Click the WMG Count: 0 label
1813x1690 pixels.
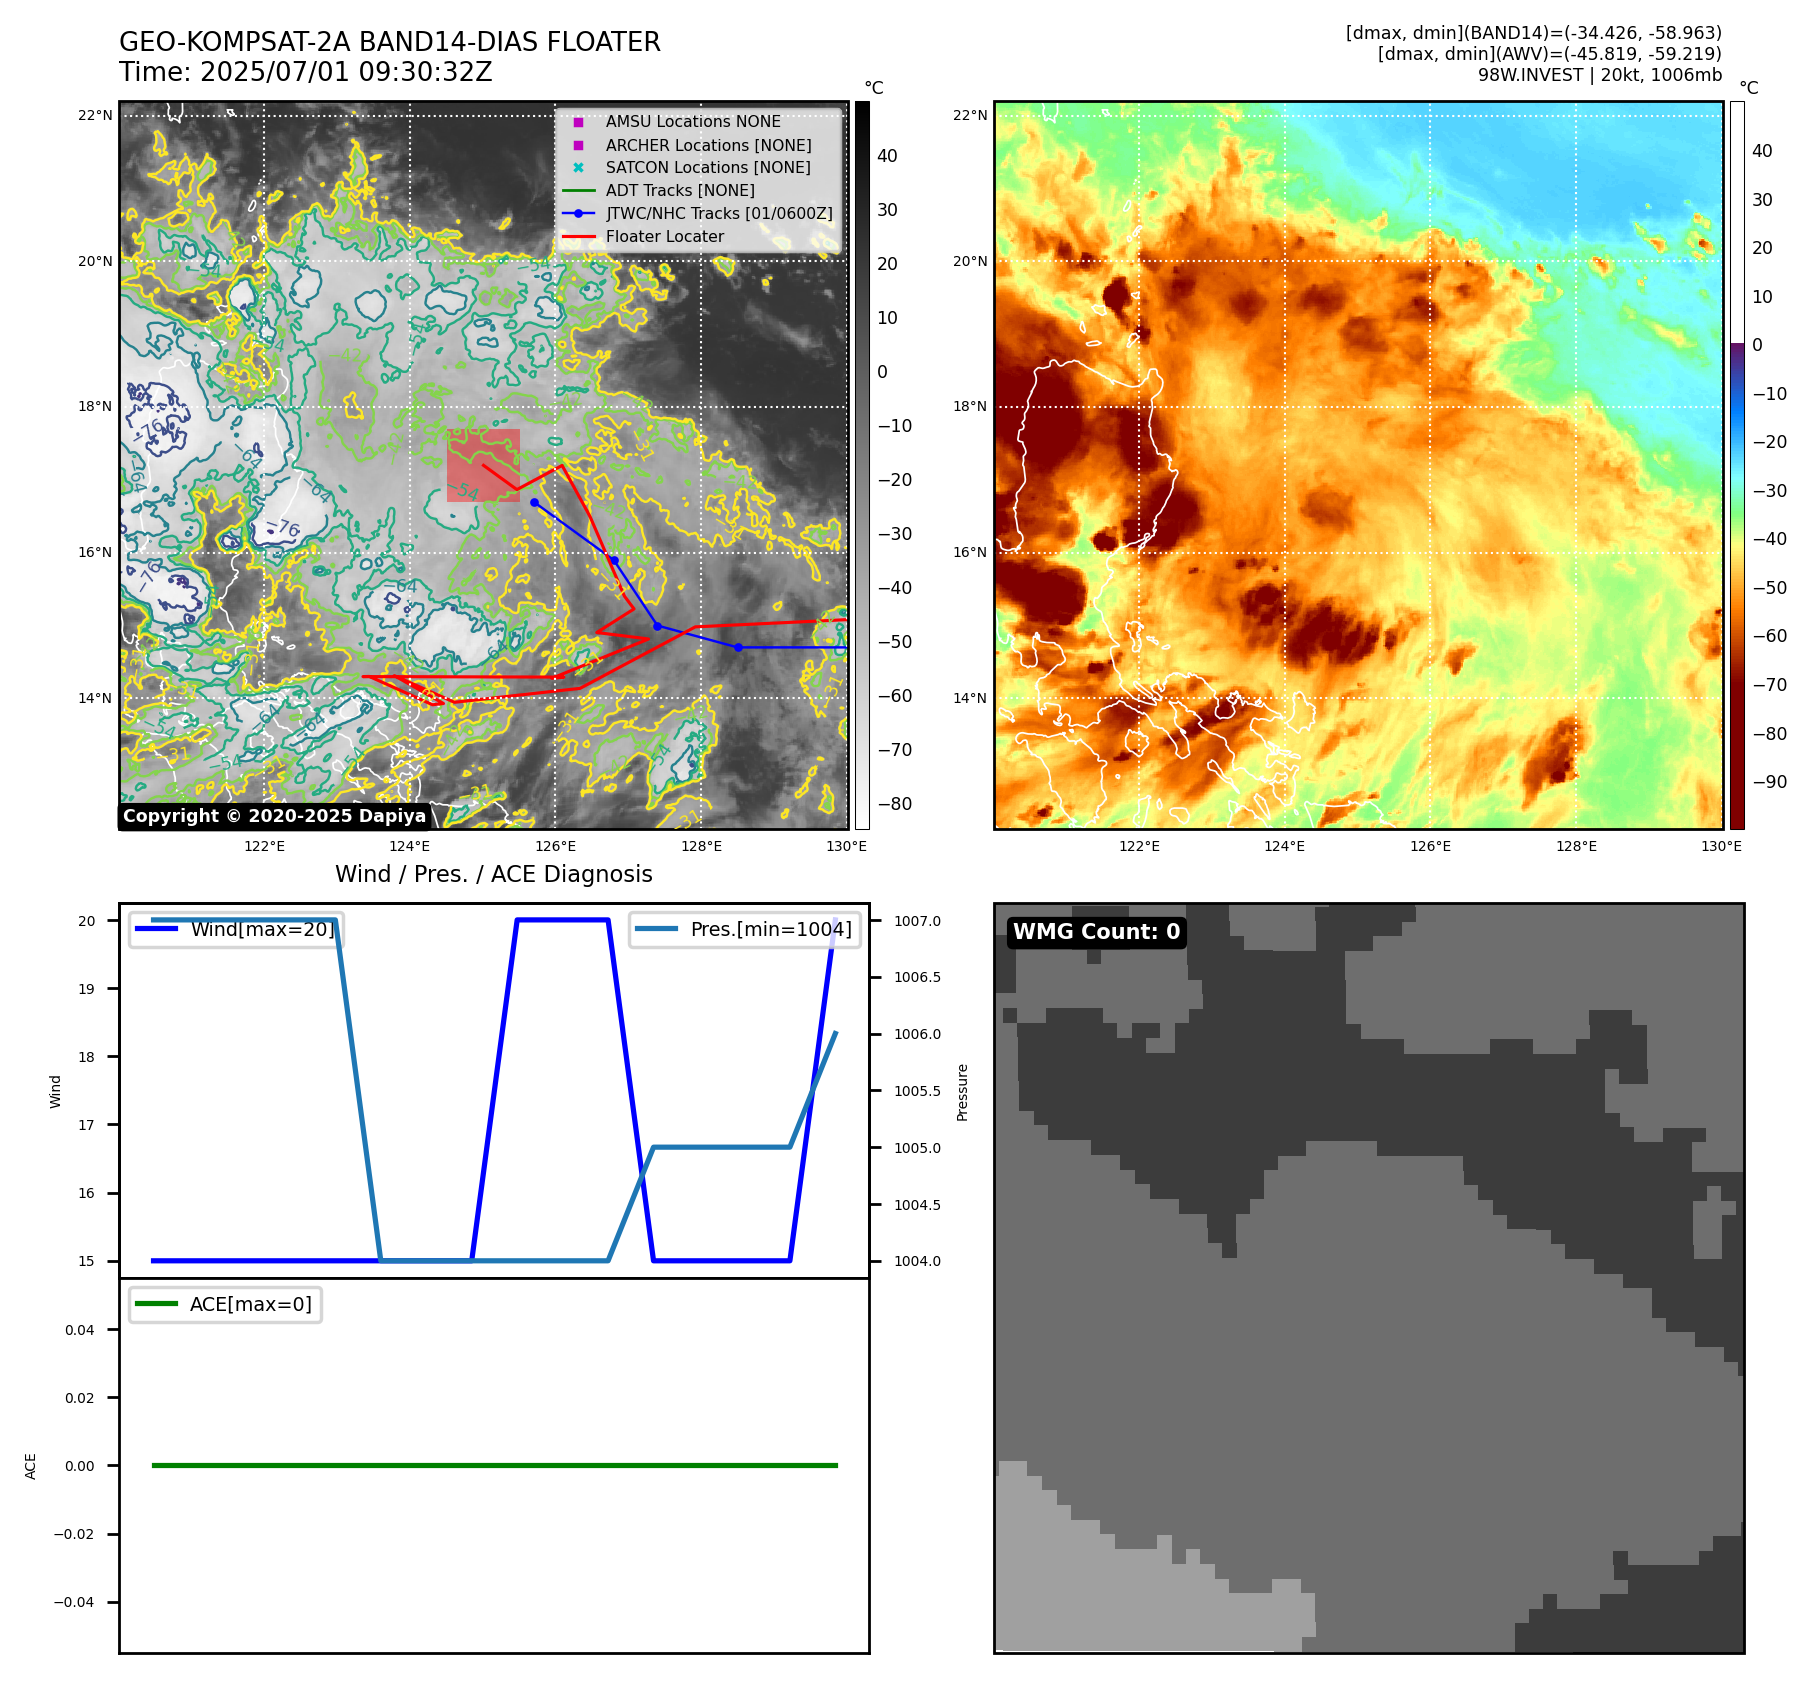pos(1097,932)
